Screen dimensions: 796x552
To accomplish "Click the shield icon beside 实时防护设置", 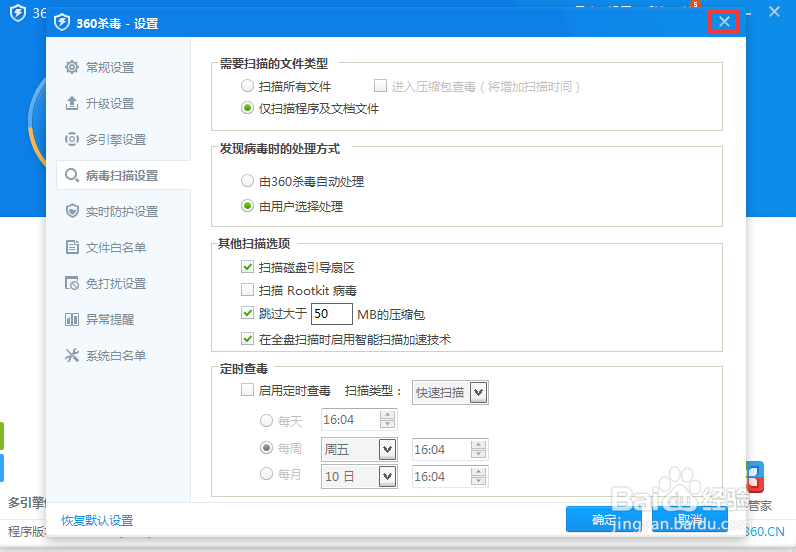I will 72,211.
